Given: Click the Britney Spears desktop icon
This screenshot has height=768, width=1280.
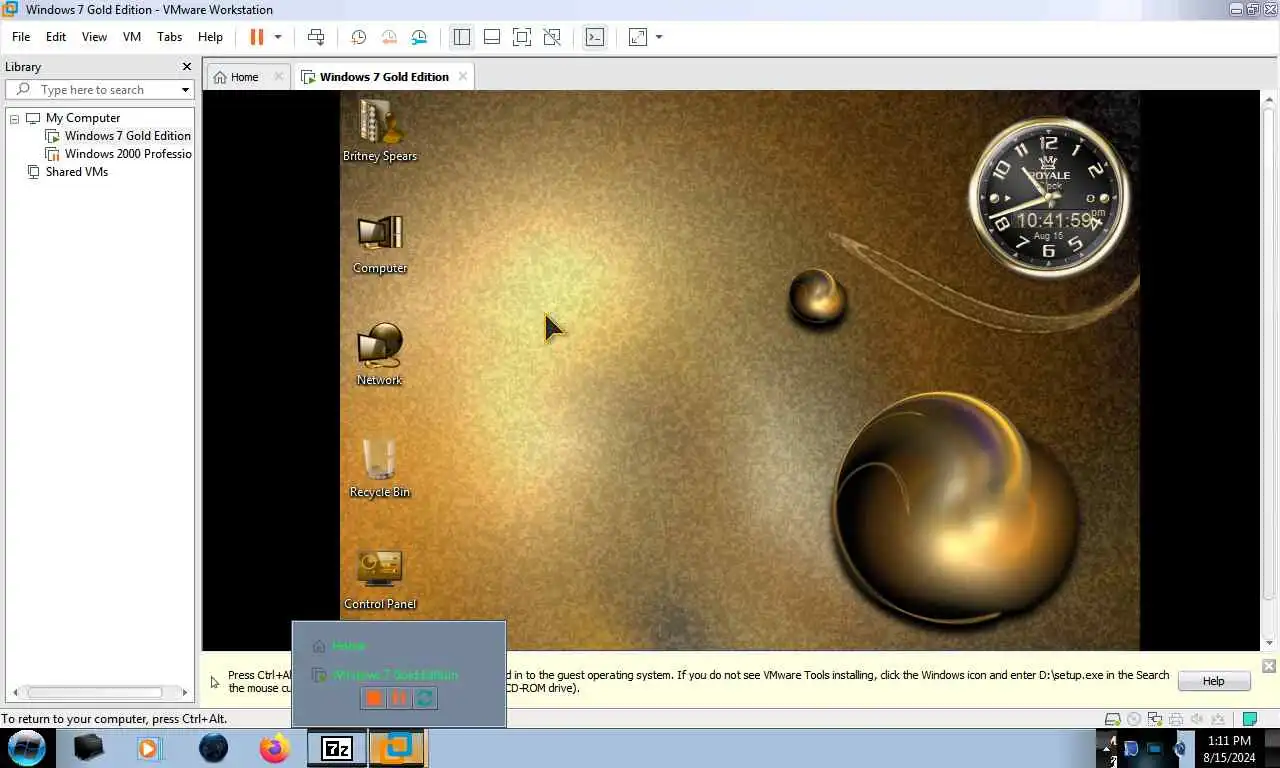Looking at the screenshot, I should pos(380,131).
